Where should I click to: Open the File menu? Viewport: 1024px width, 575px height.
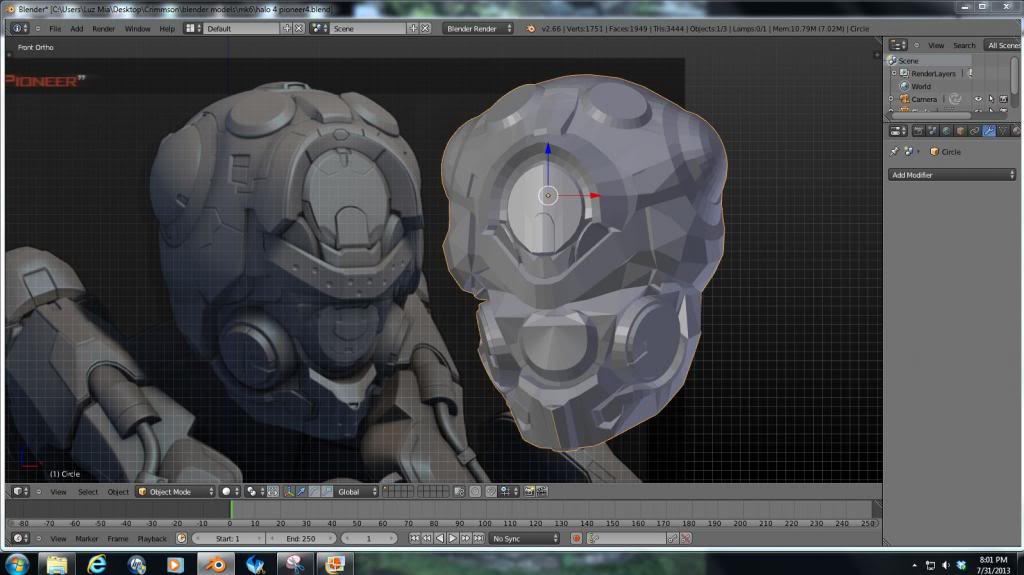click(55, 29)
